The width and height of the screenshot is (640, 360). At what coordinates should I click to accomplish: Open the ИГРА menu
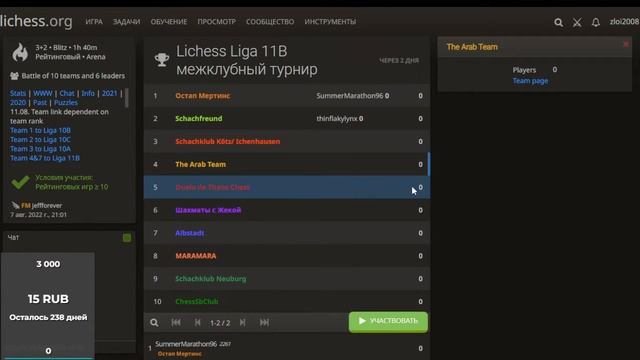(x=94, y=22)
